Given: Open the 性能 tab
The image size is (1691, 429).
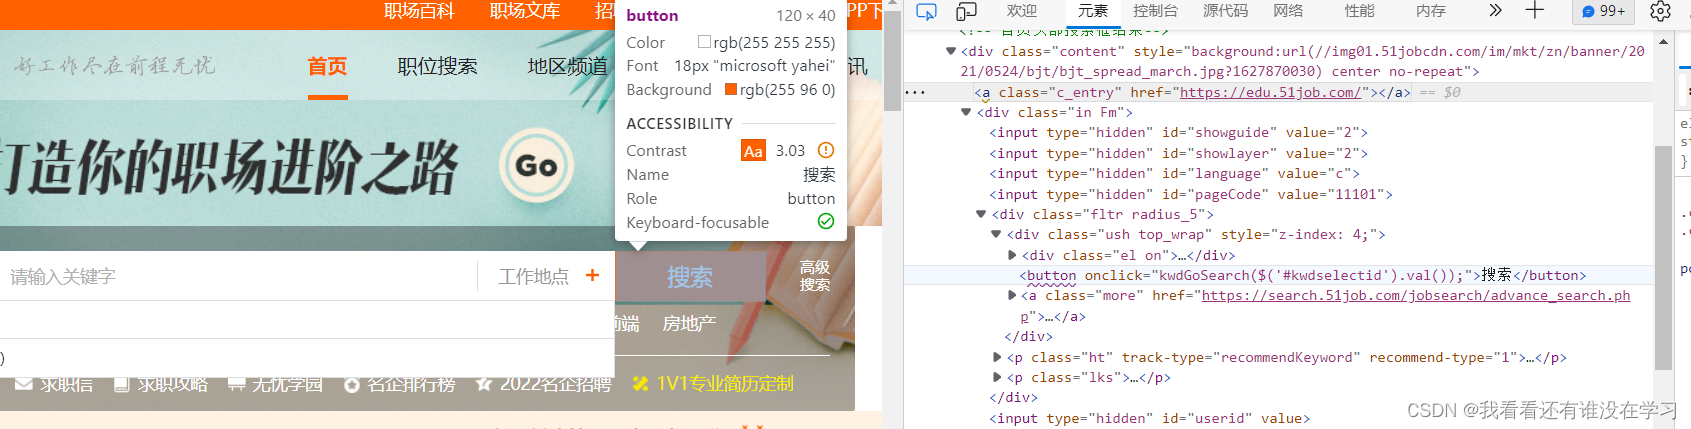Looking at the screenshot, I should click(1359, 11).
